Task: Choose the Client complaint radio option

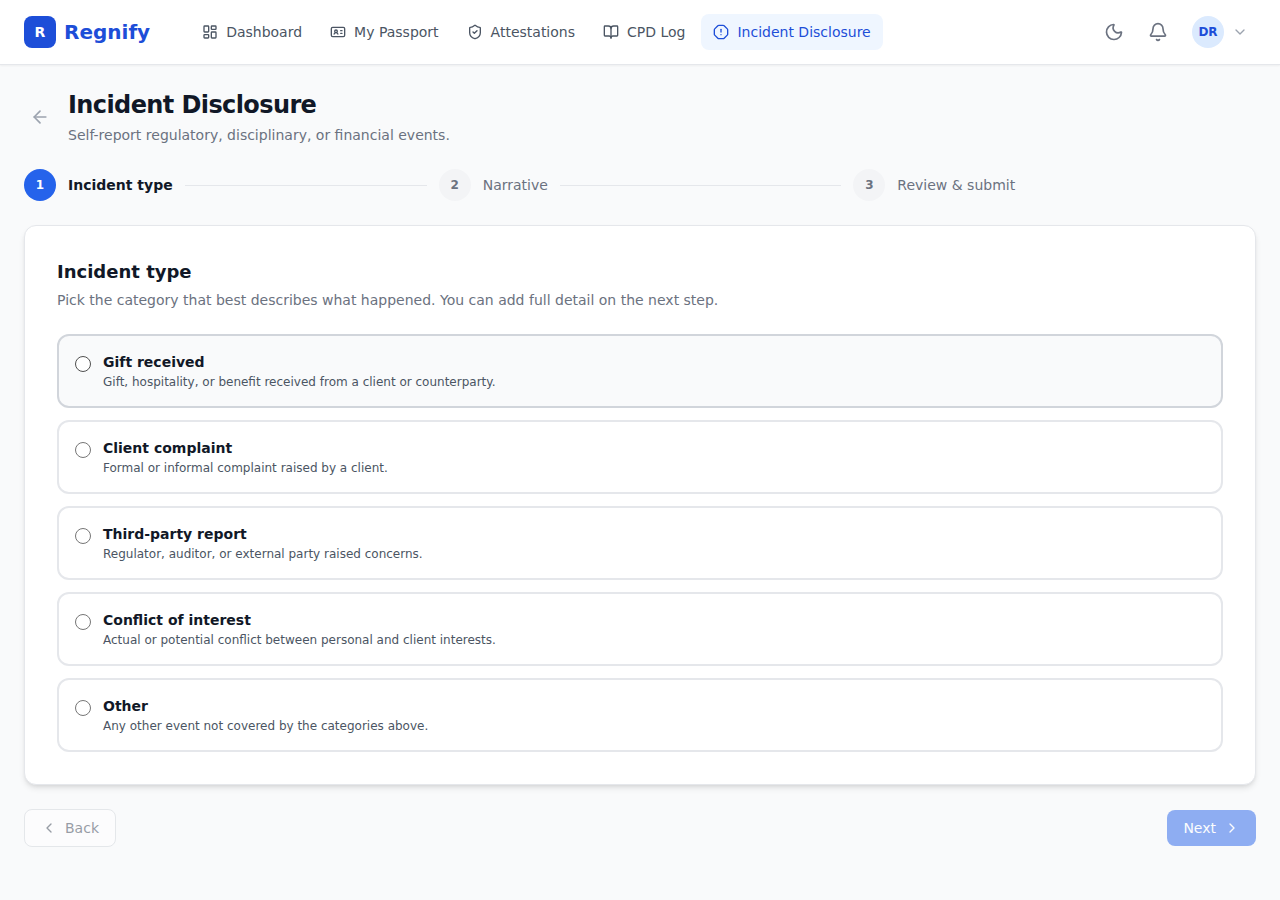Action: 83,450
